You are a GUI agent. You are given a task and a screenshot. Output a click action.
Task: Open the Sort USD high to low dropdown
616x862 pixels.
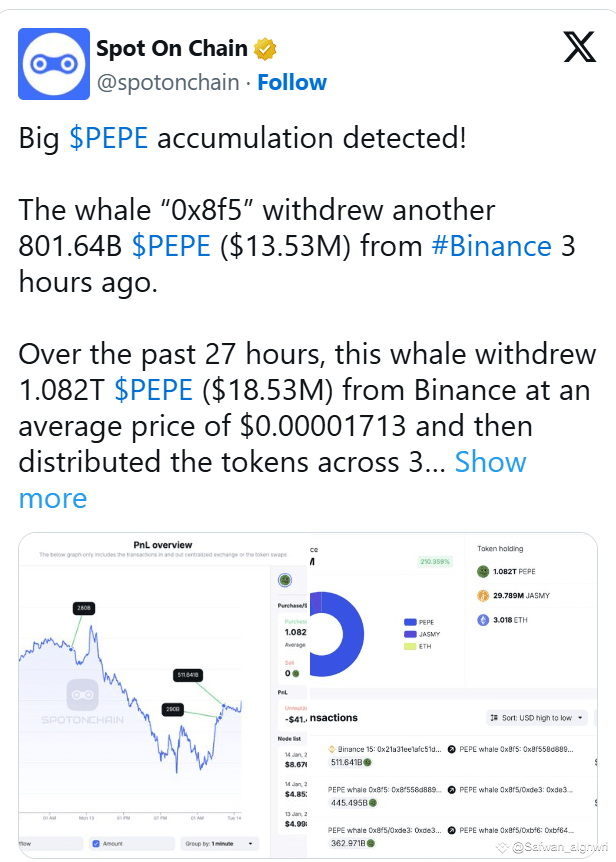coord(537,718)
